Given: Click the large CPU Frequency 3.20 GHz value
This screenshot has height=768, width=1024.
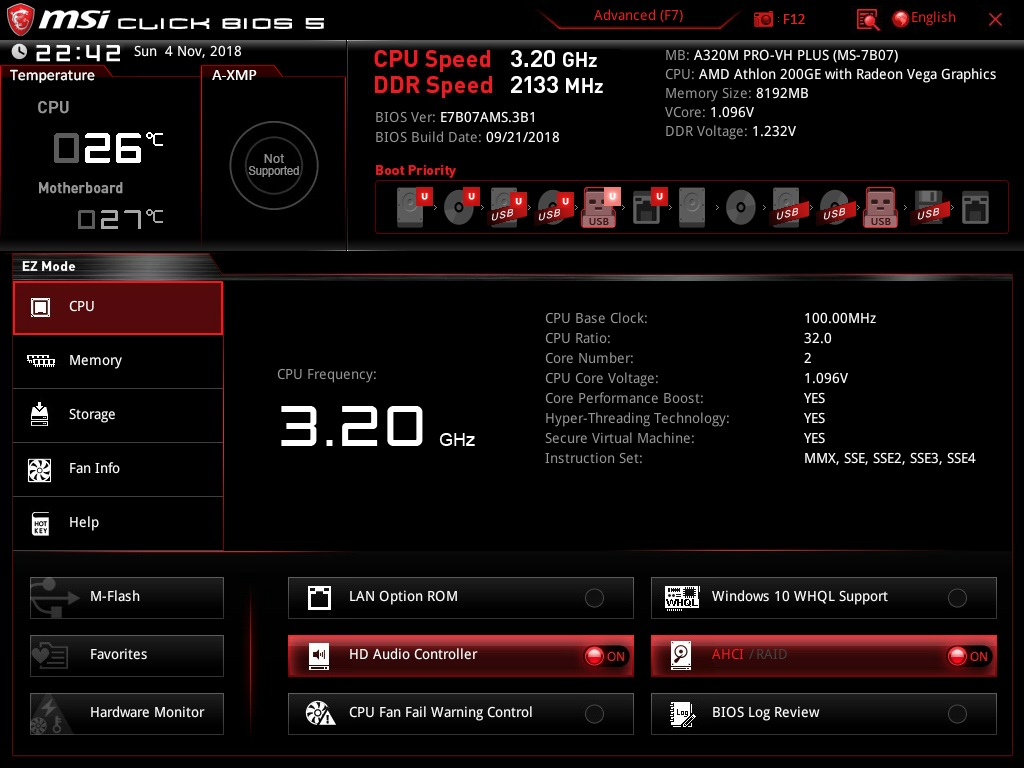Looking at the screenshot, I should (377, 426).
